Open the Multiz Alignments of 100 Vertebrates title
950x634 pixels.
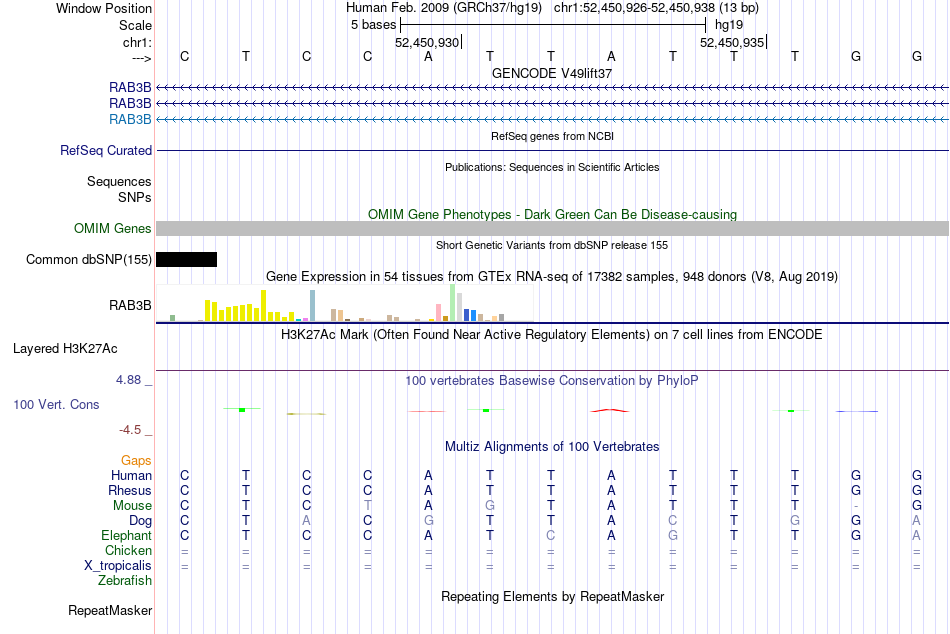pyautogui.click(x=552, y=447)
